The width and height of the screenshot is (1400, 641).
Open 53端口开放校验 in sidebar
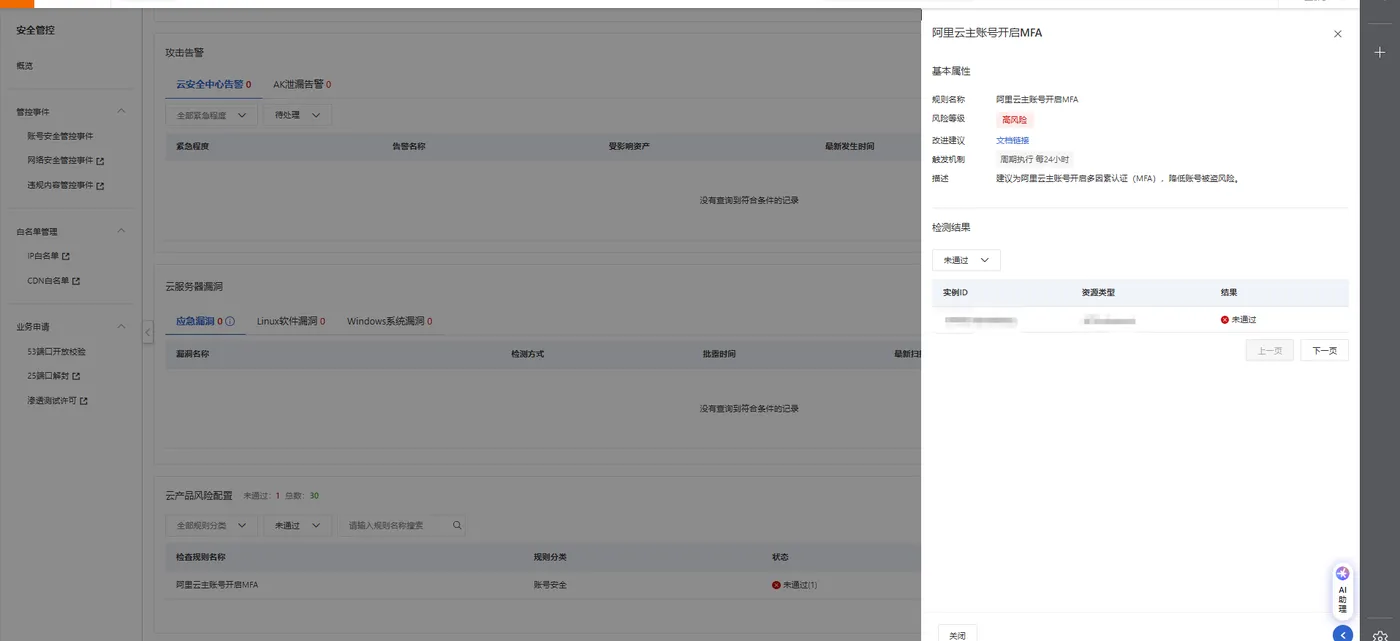click(56, 352)
